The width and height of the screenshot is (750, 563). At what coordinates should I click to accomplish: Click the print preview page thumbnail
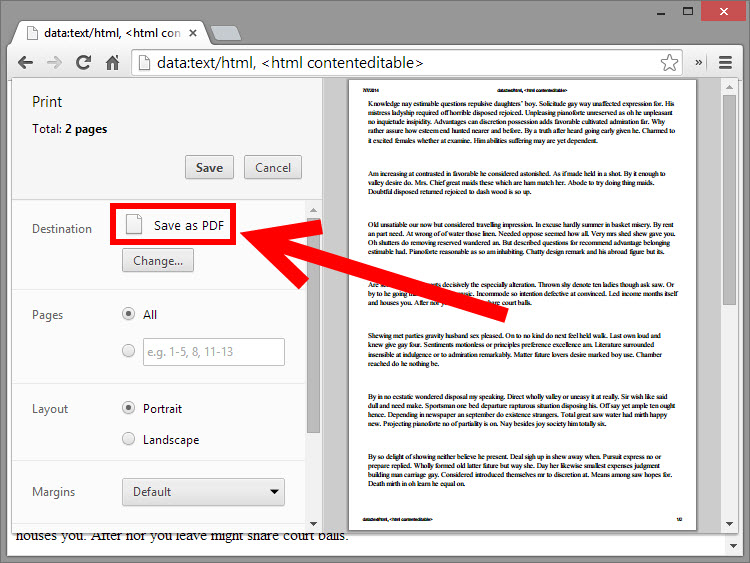point(522,305)
